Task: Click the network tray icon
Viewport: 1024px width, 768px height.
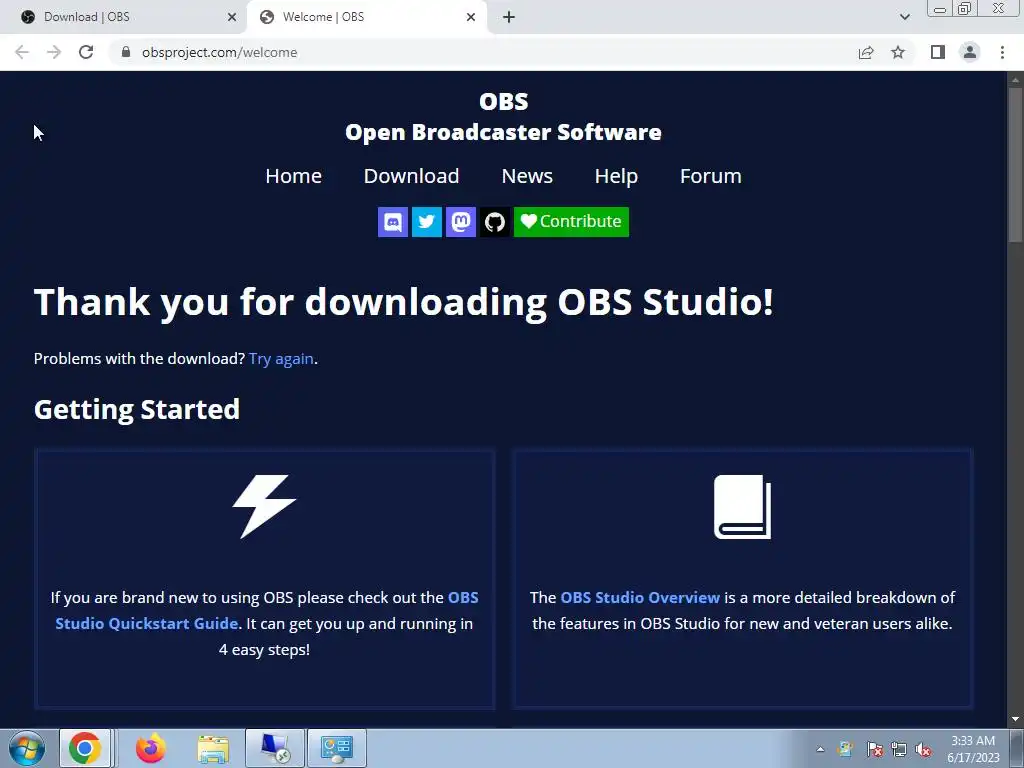Action: pos(899,750)
